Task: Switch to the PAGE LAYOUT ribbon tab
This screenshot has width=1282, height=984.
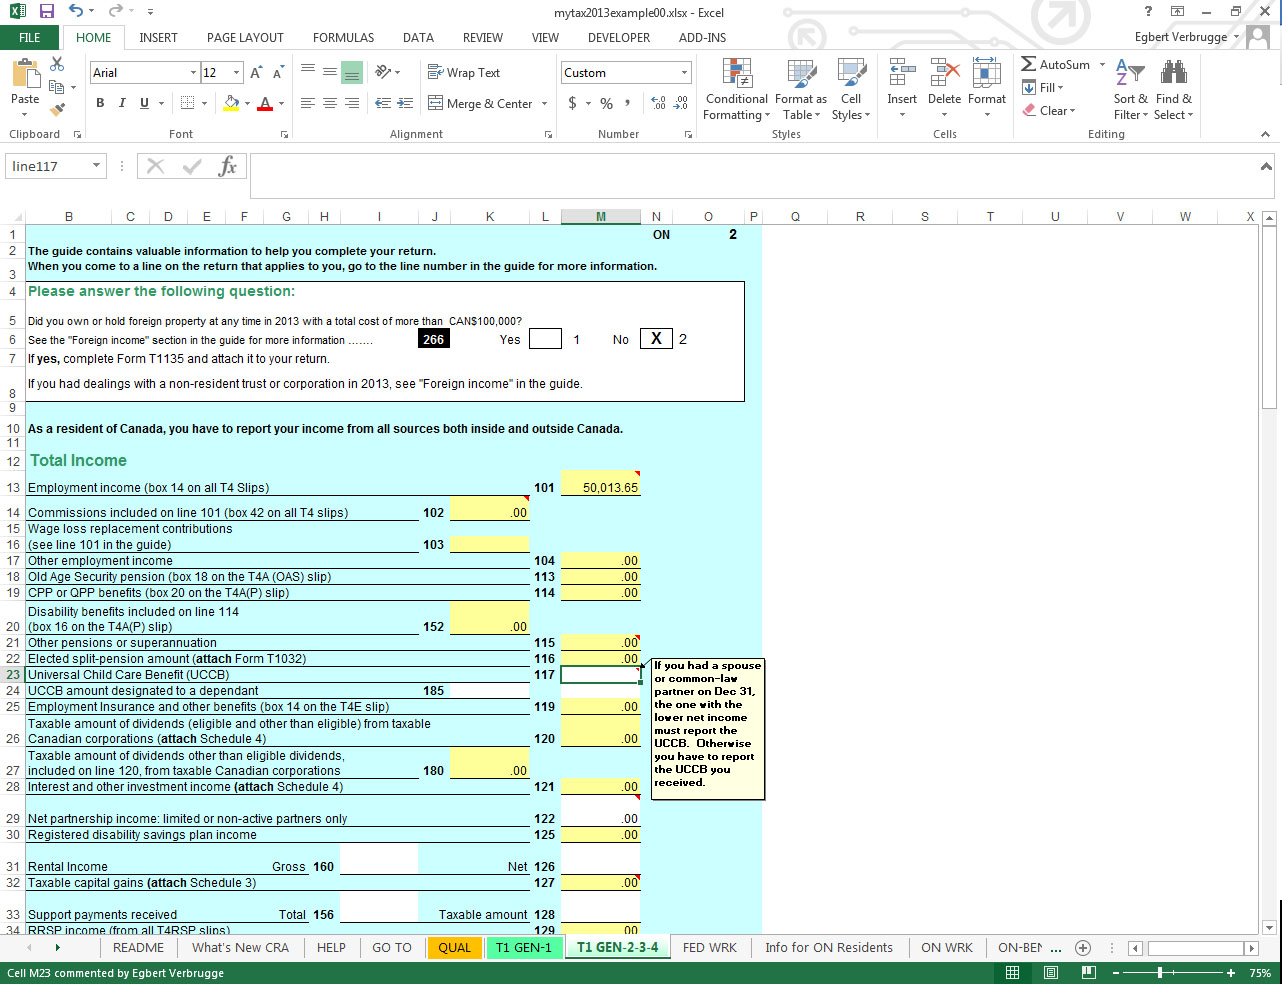Action: [245, 38]
